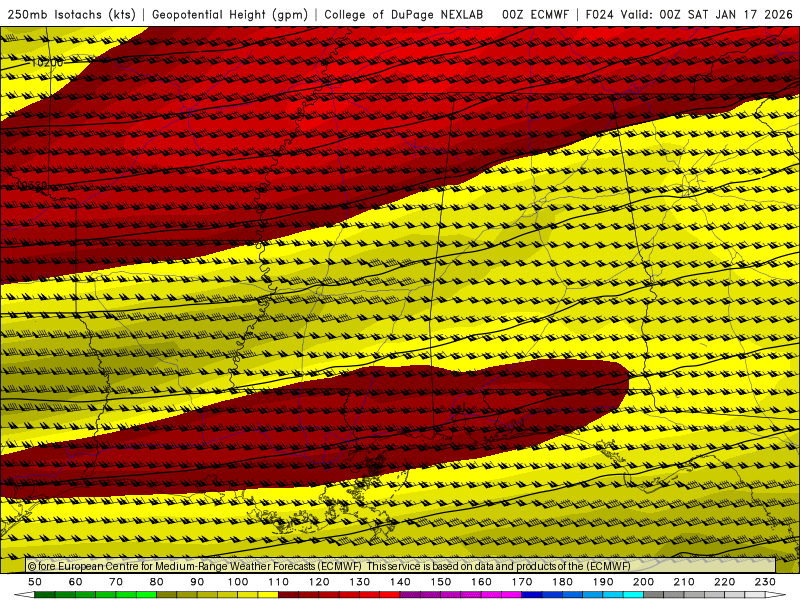Click the '80' value on the color scale
Screen dimensions: 800x600
[x=157, y=582]
